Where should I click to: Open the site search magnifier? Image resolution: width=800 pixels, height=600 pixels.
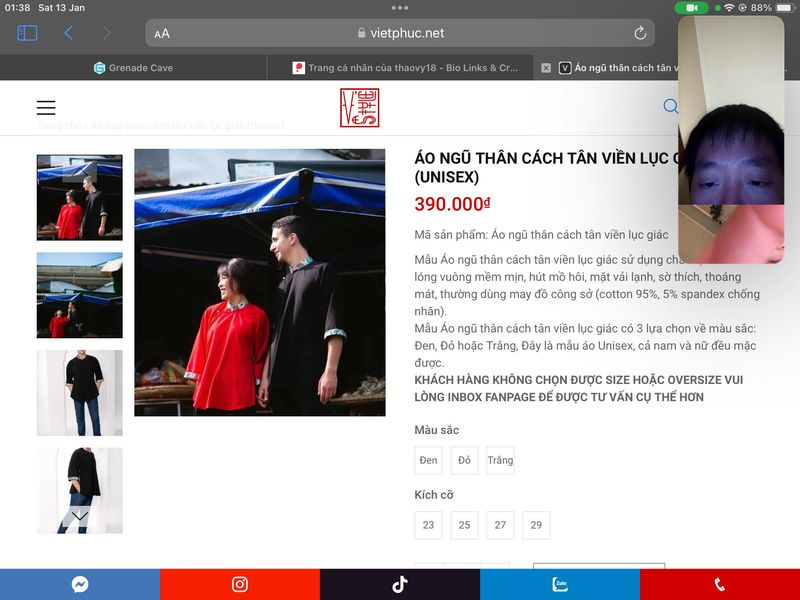[670, 107]
